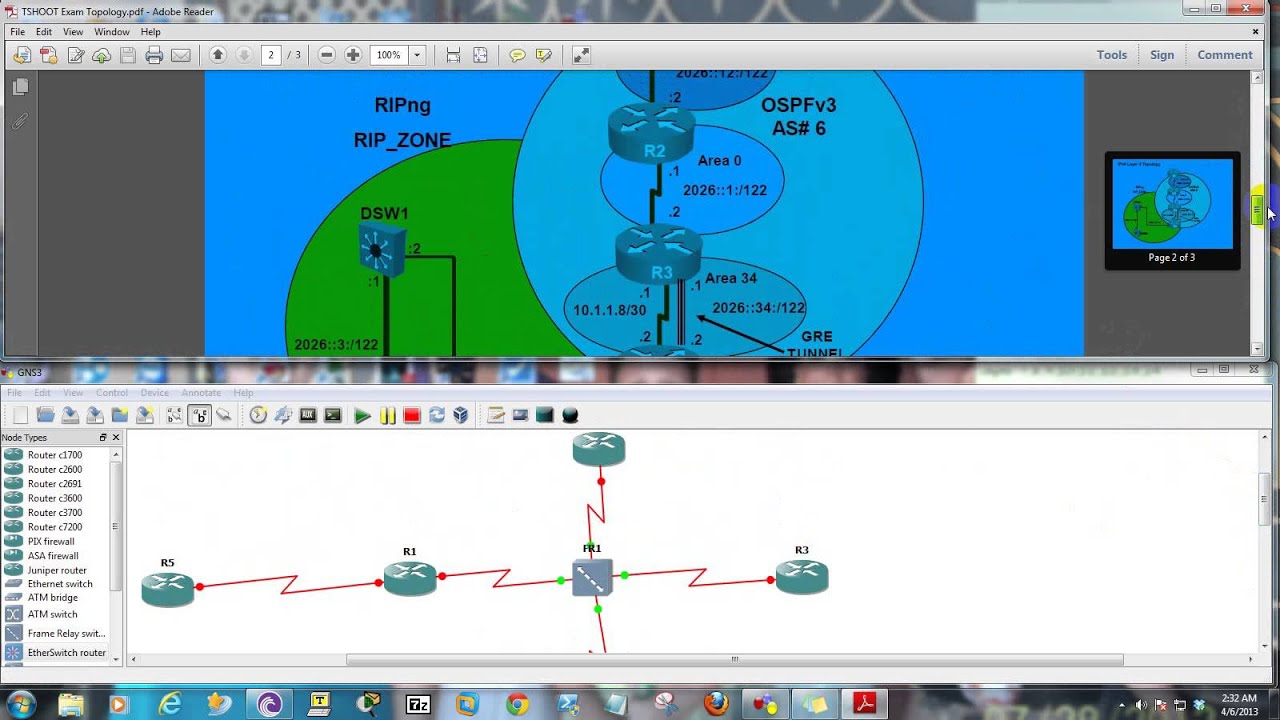Open the Window menu in Adobe Reader

(x=112, y=32)
